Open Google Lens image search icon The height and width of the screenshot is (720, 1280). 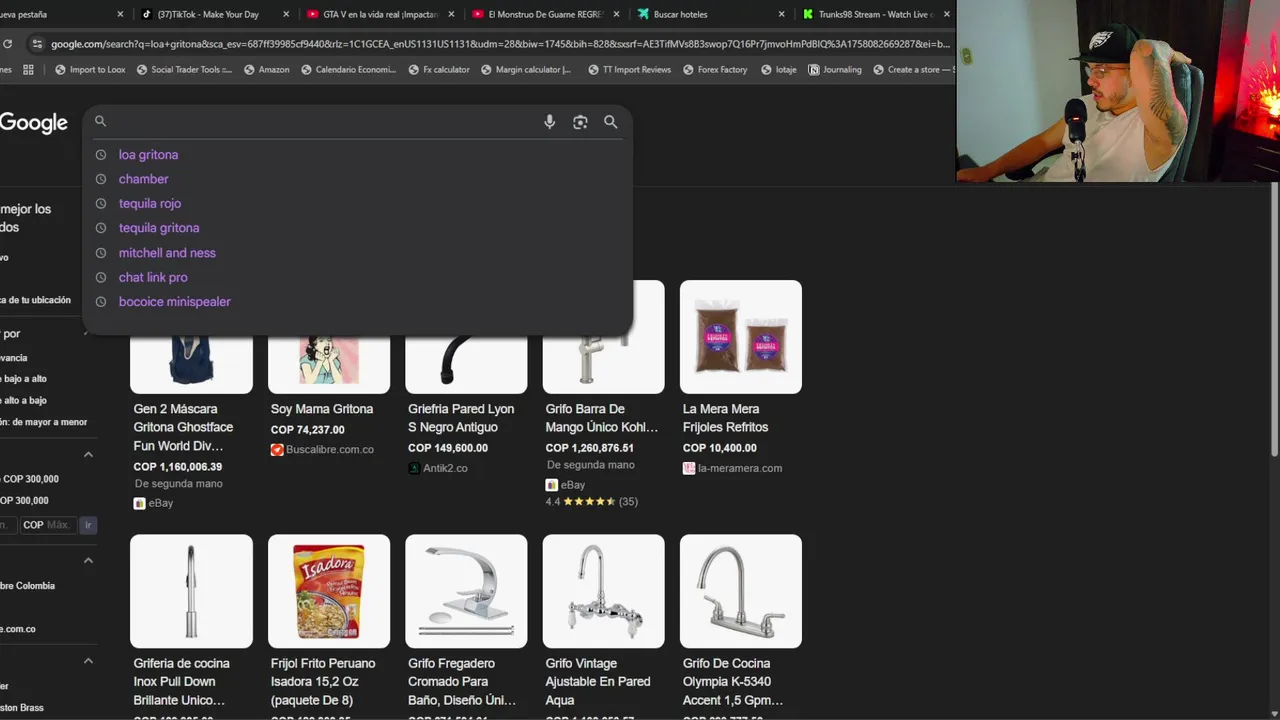click(580, 122)
